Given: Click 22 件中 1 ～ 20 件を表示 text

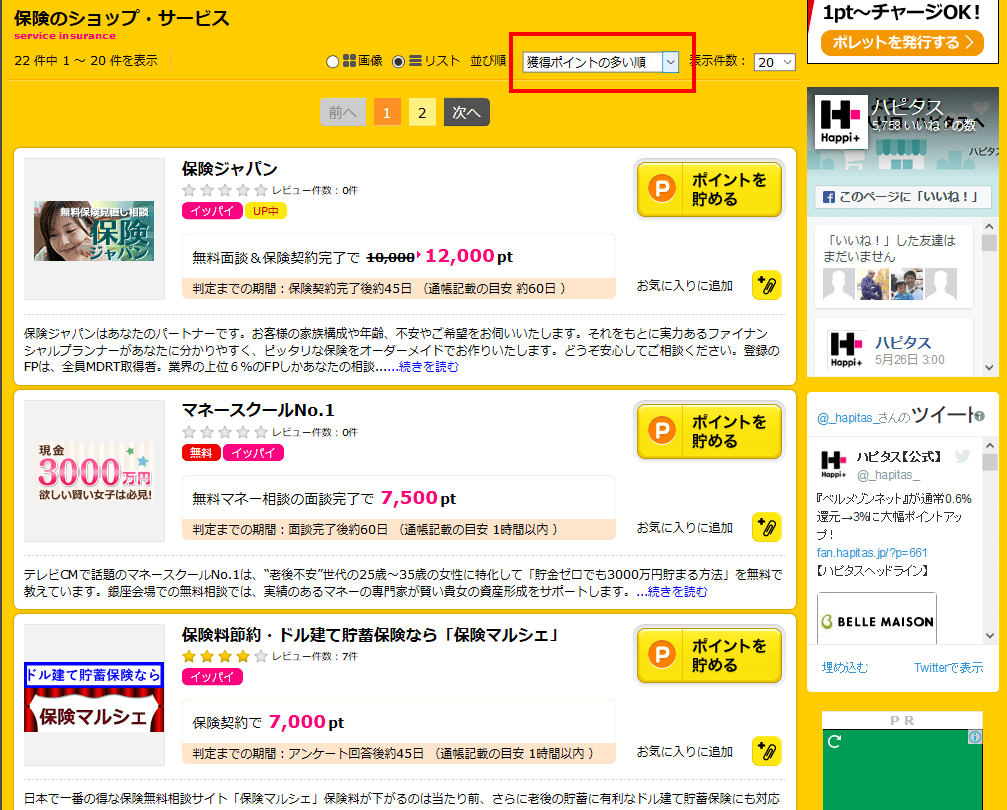Looking at the screenshot, I should 86,61.
